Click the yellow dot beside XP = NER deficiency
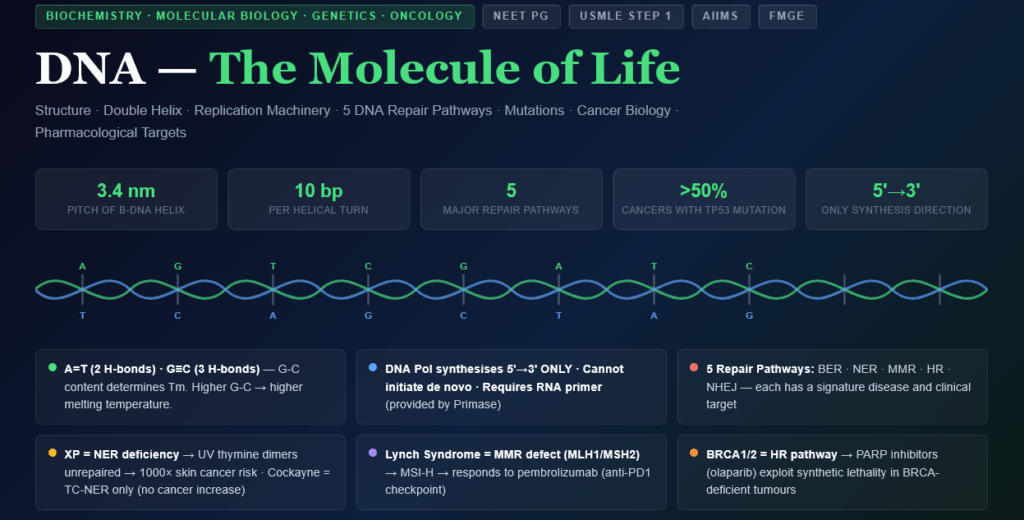Screen dimensions: 1024x520 (52, 453)
